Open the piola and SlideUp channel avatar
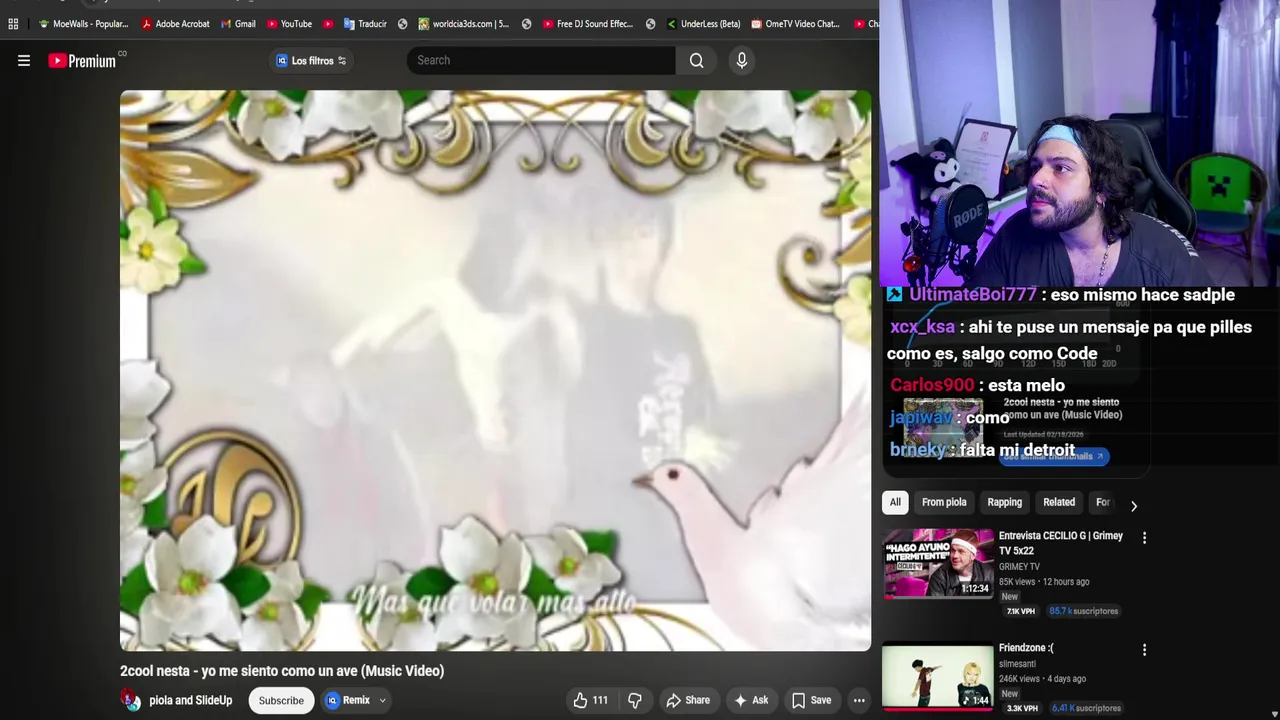1280x720 pixels. 131,700
